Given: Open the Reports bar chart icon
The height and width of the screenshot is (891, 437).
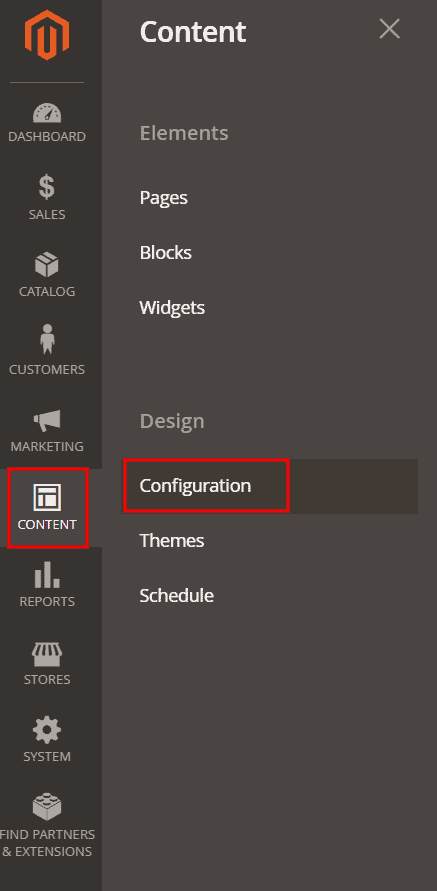Looking at the screenshot, I should (x=47, y=574).
